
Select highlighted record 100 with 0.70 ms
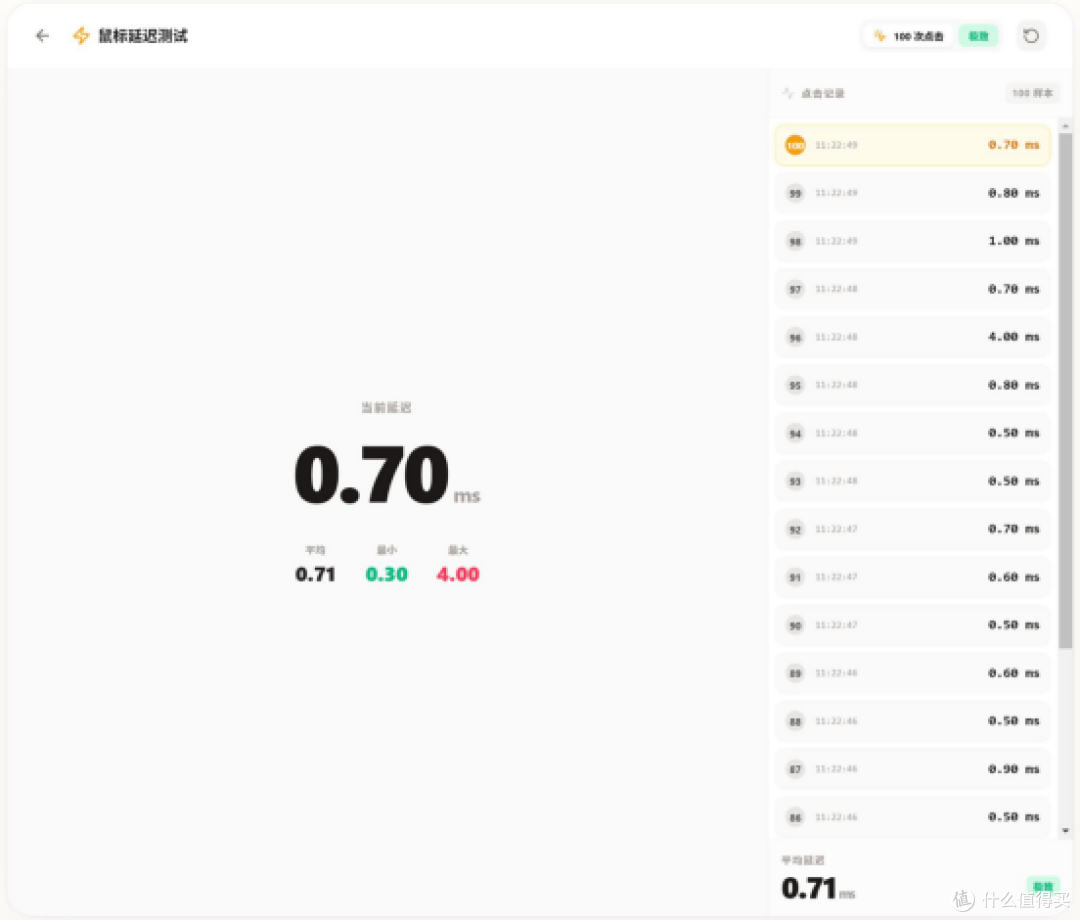pos(912,145)
